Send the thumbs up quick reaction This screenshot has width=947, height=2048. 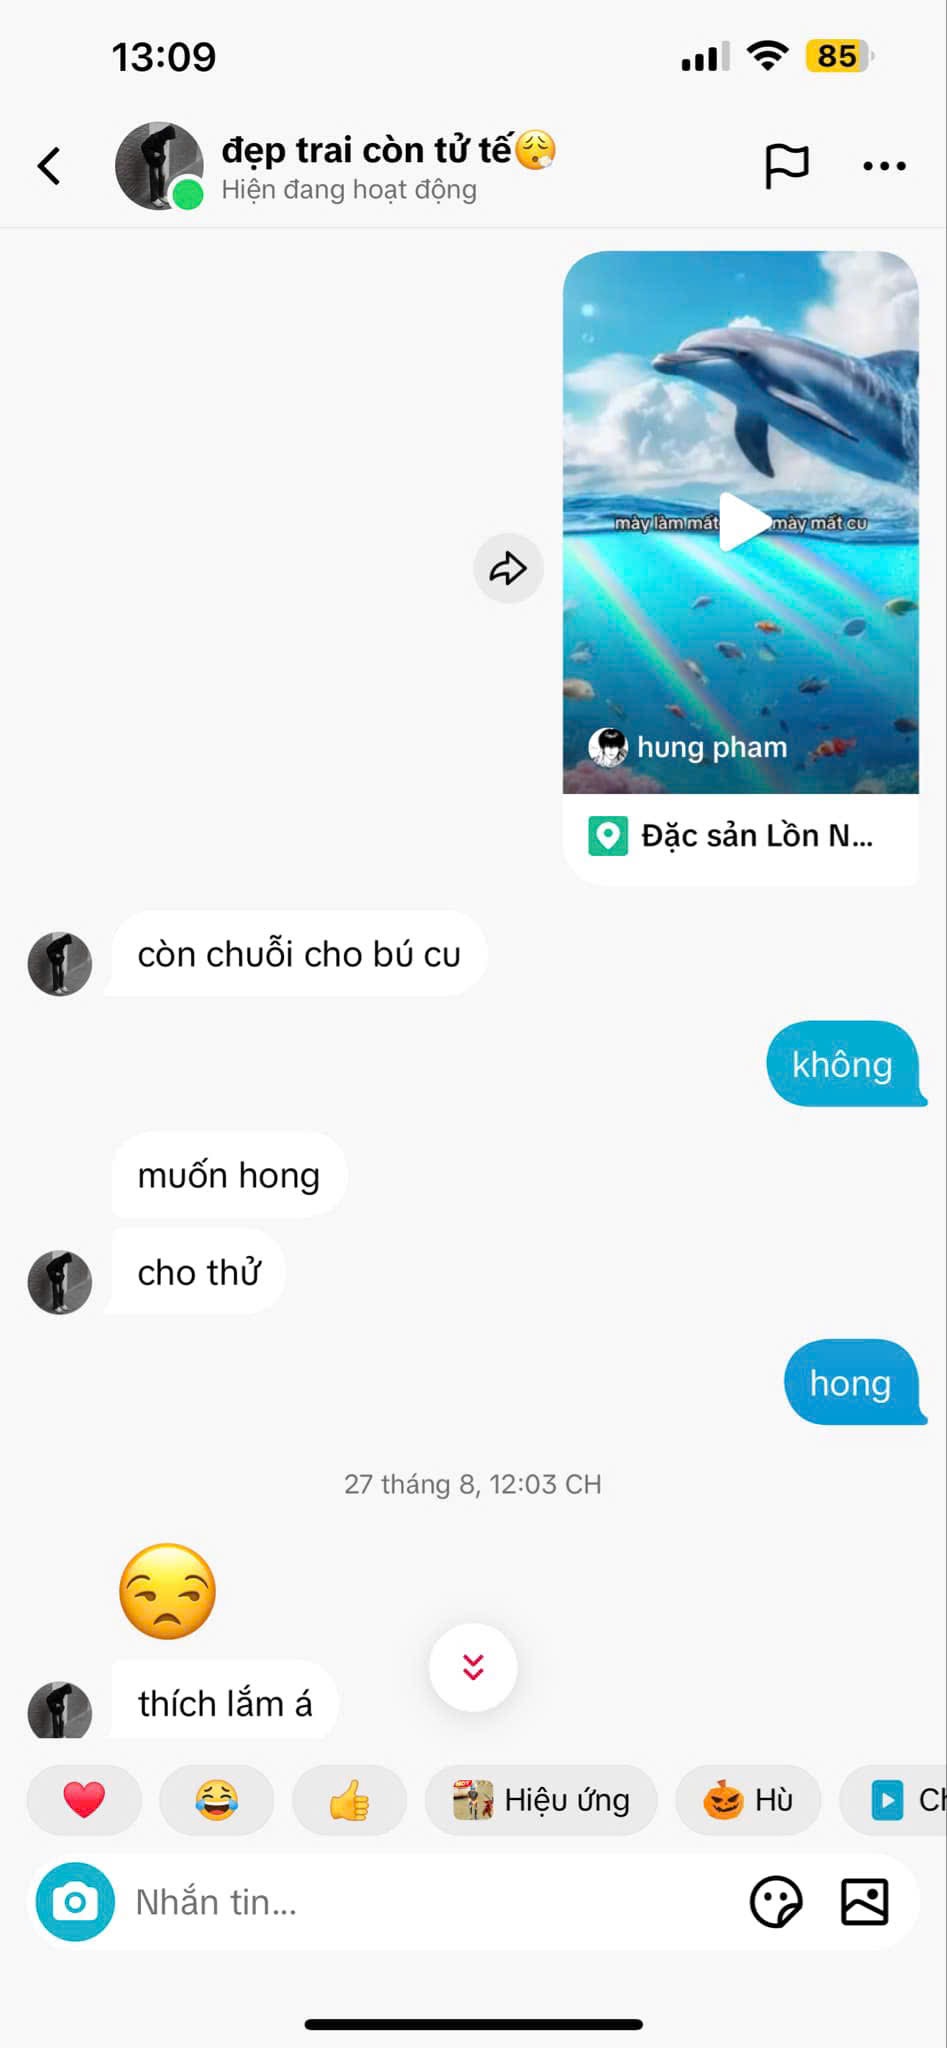click(x=349, y=1800)
